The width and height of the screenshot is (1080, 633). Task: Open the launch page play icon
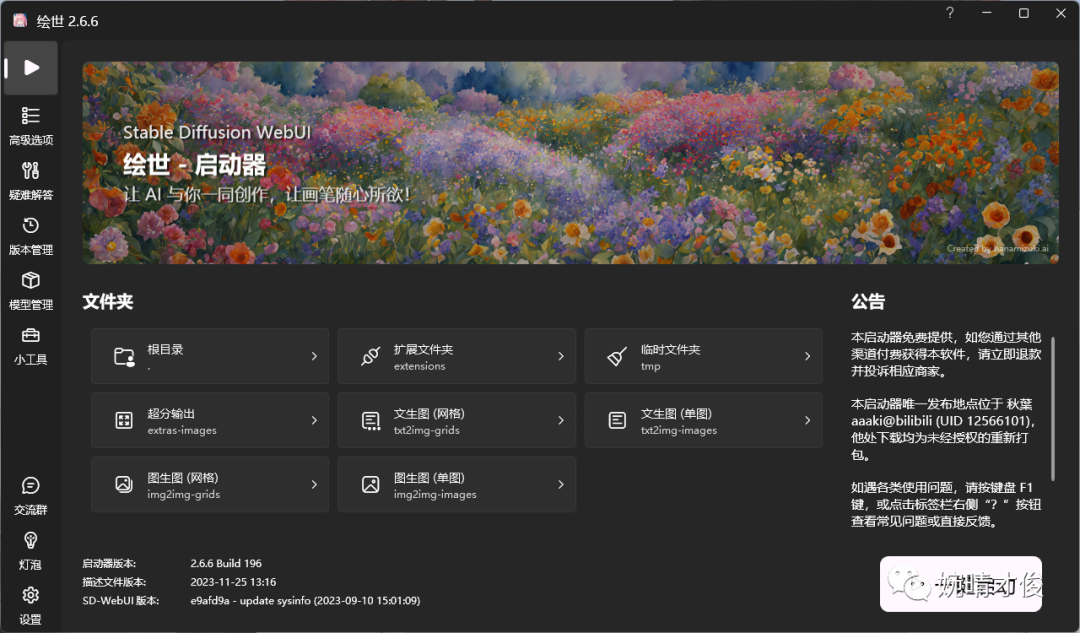[x=31, y=68]
